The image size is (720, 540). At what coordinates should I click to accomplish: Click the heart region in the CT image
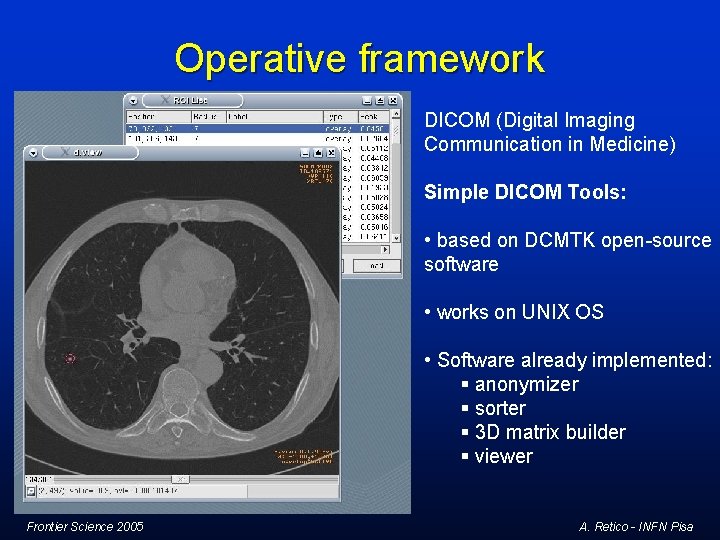tap(188, 280)
